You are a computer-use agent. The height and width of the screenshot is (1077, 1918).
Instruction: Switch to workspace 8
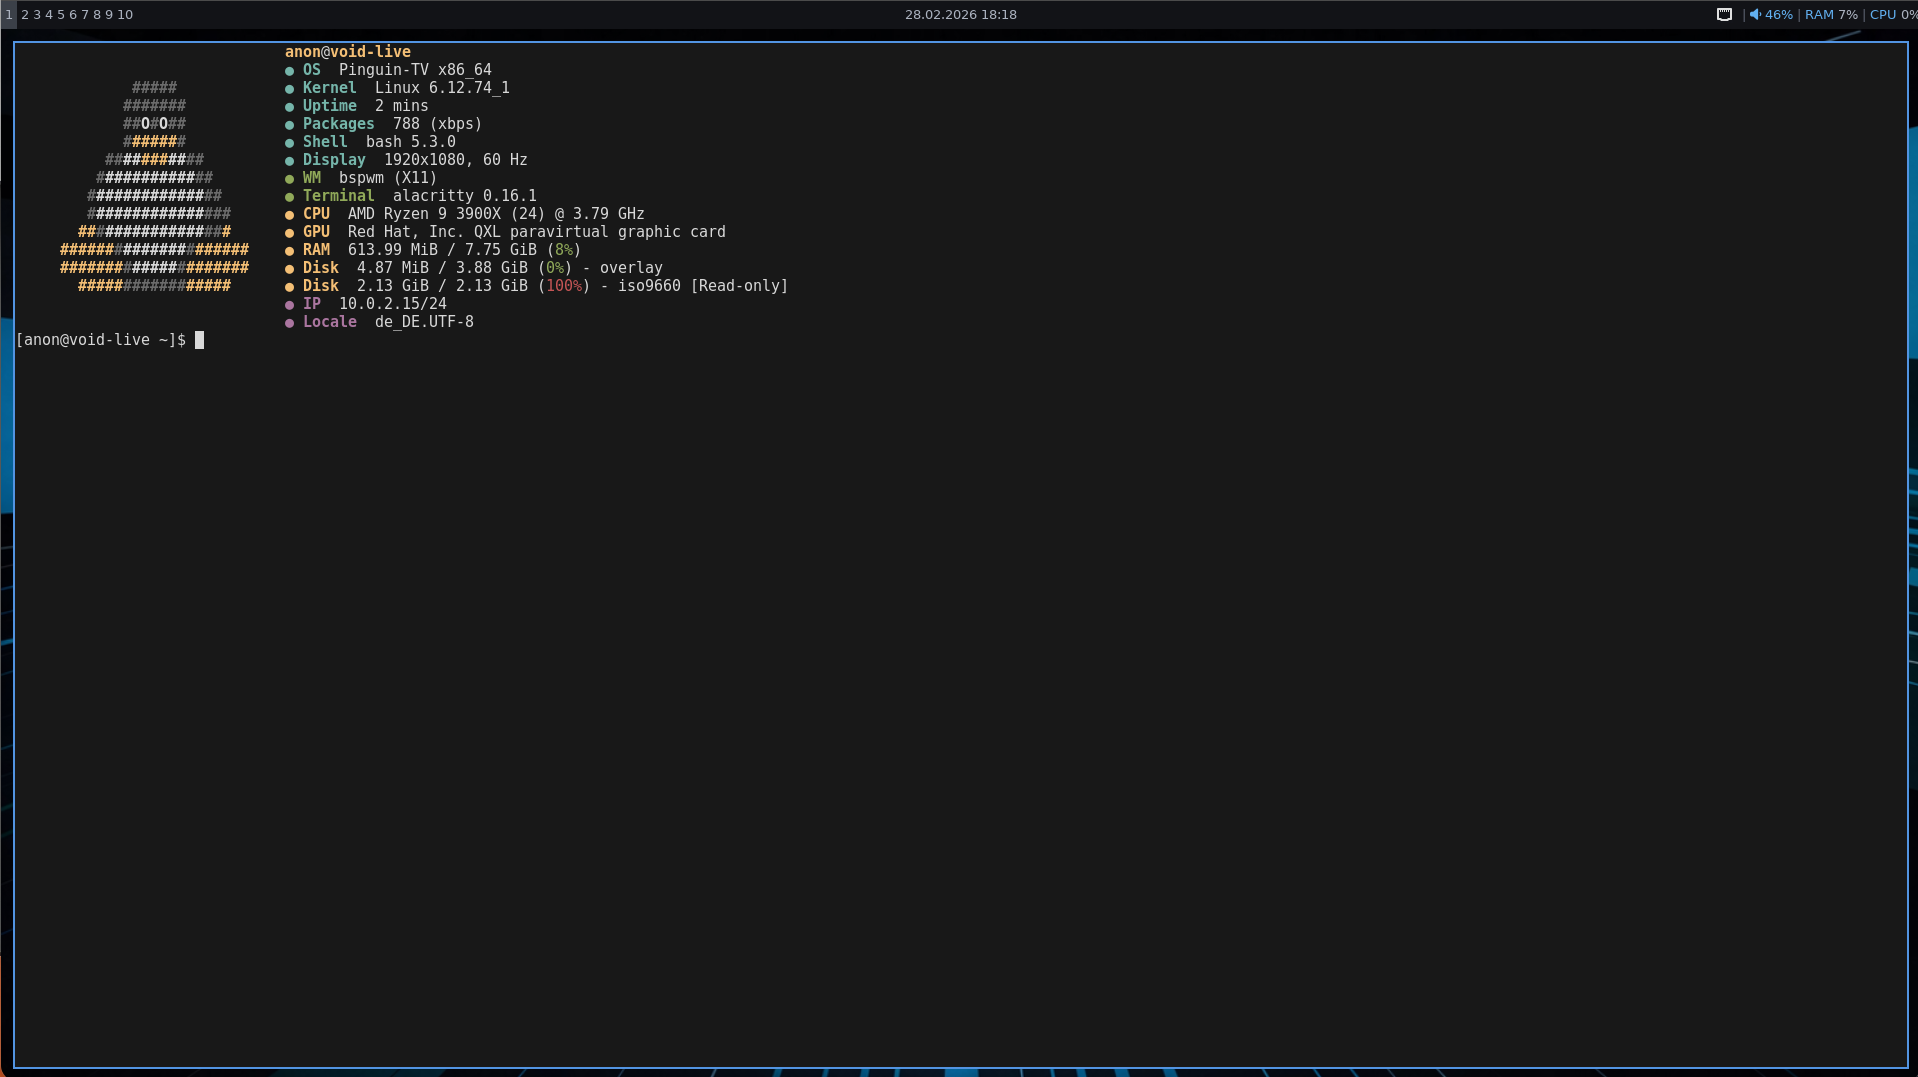pos(97,15)
